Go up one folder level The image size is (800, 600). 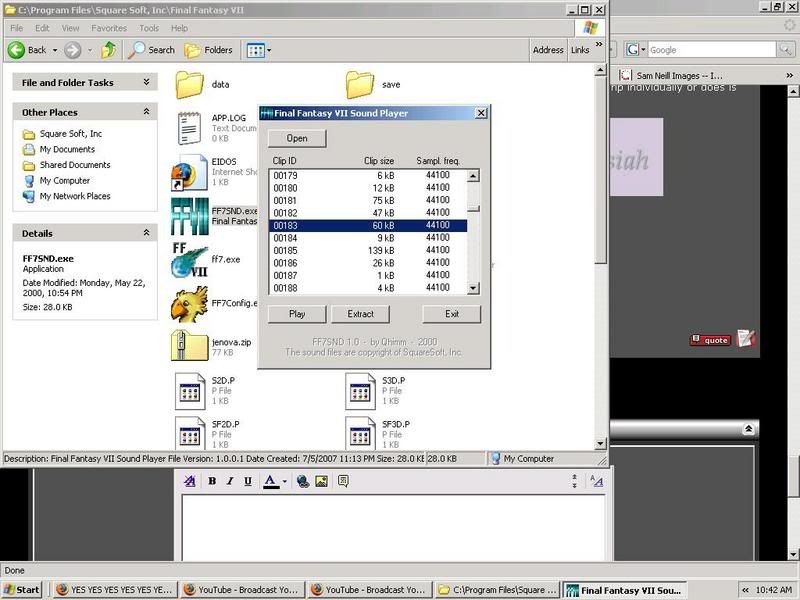(x=108, y=50)
